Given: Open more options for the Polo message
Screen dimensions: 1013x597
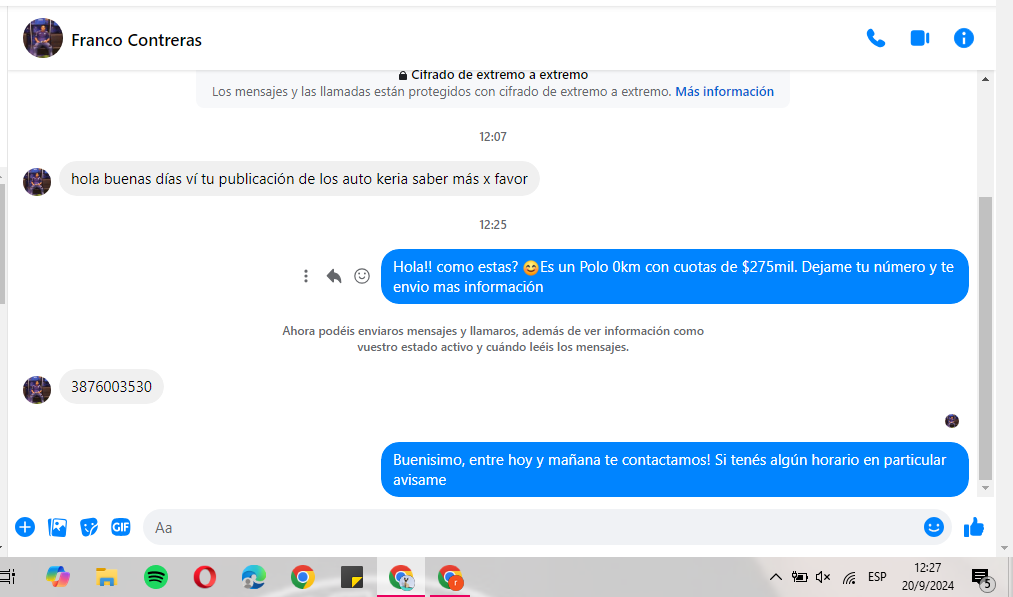Looking at the screenshot, I should [x=306, y=277].
